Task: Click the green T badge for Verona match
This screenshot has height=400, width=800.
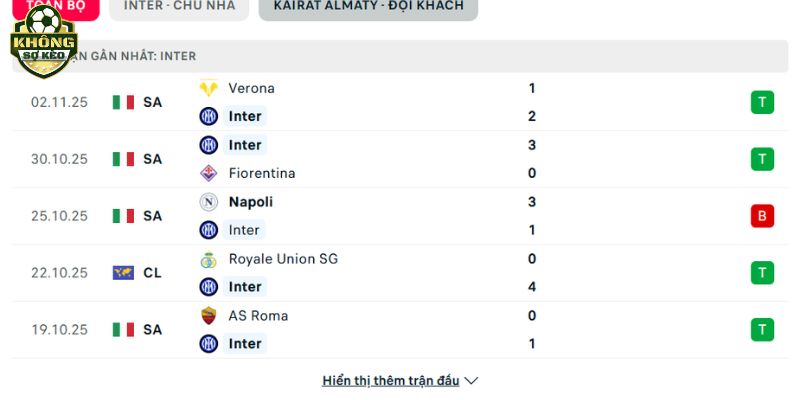Action: 762,102
